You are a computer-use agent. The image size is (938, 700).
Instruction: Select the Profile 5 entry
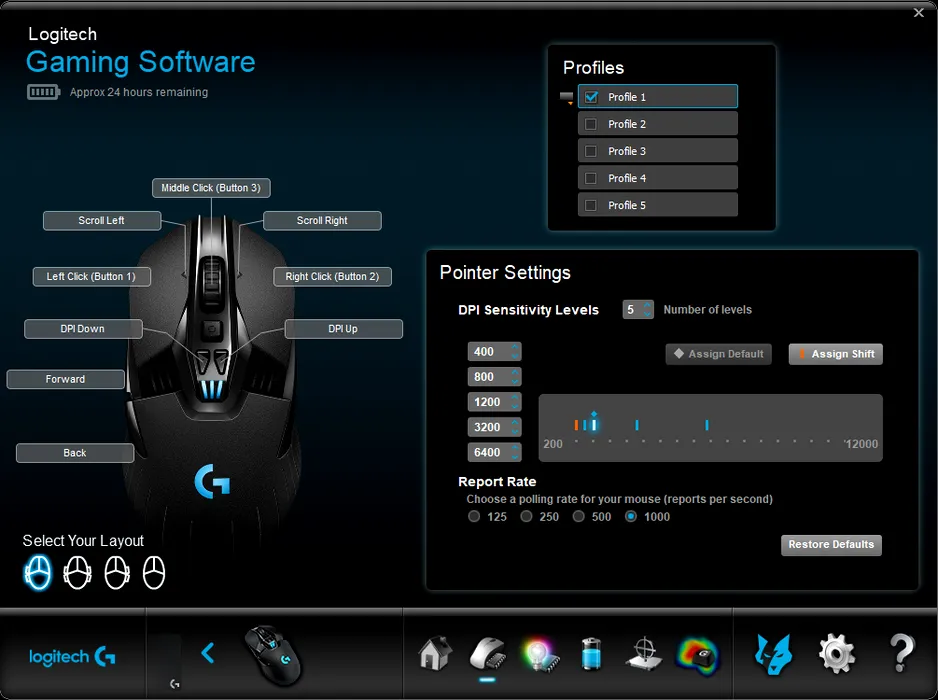pyautogui.click(x=657, y=205)
